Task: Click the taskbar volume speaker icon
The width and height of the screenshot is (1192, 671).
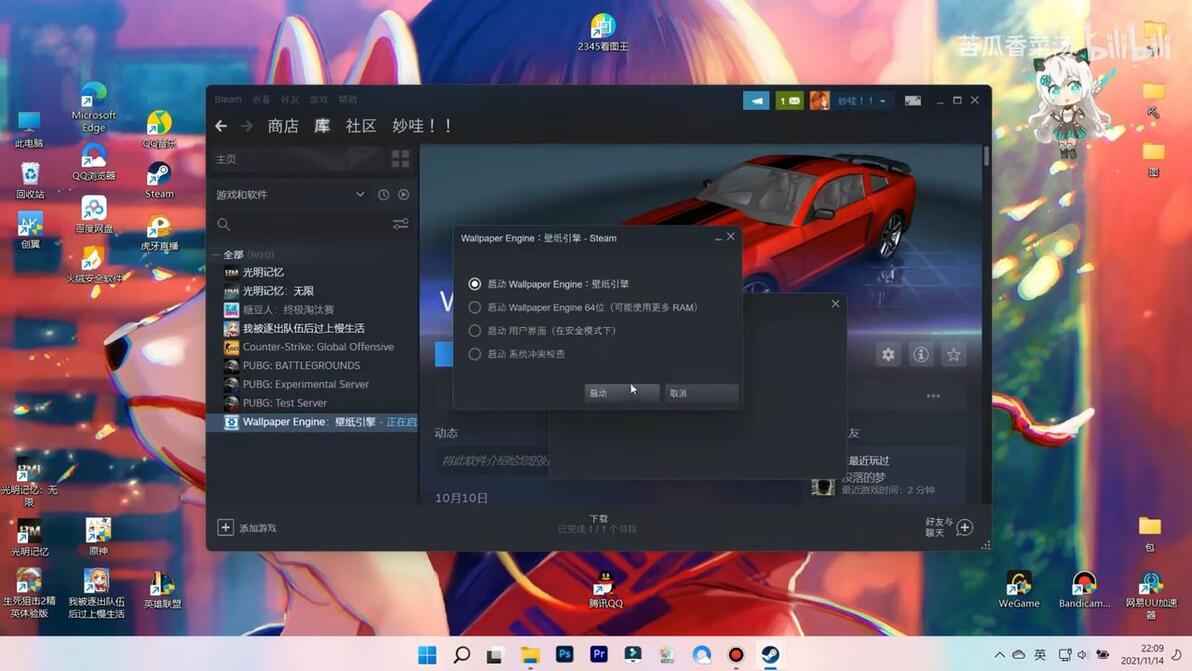Action: (x=1083, y=654)
